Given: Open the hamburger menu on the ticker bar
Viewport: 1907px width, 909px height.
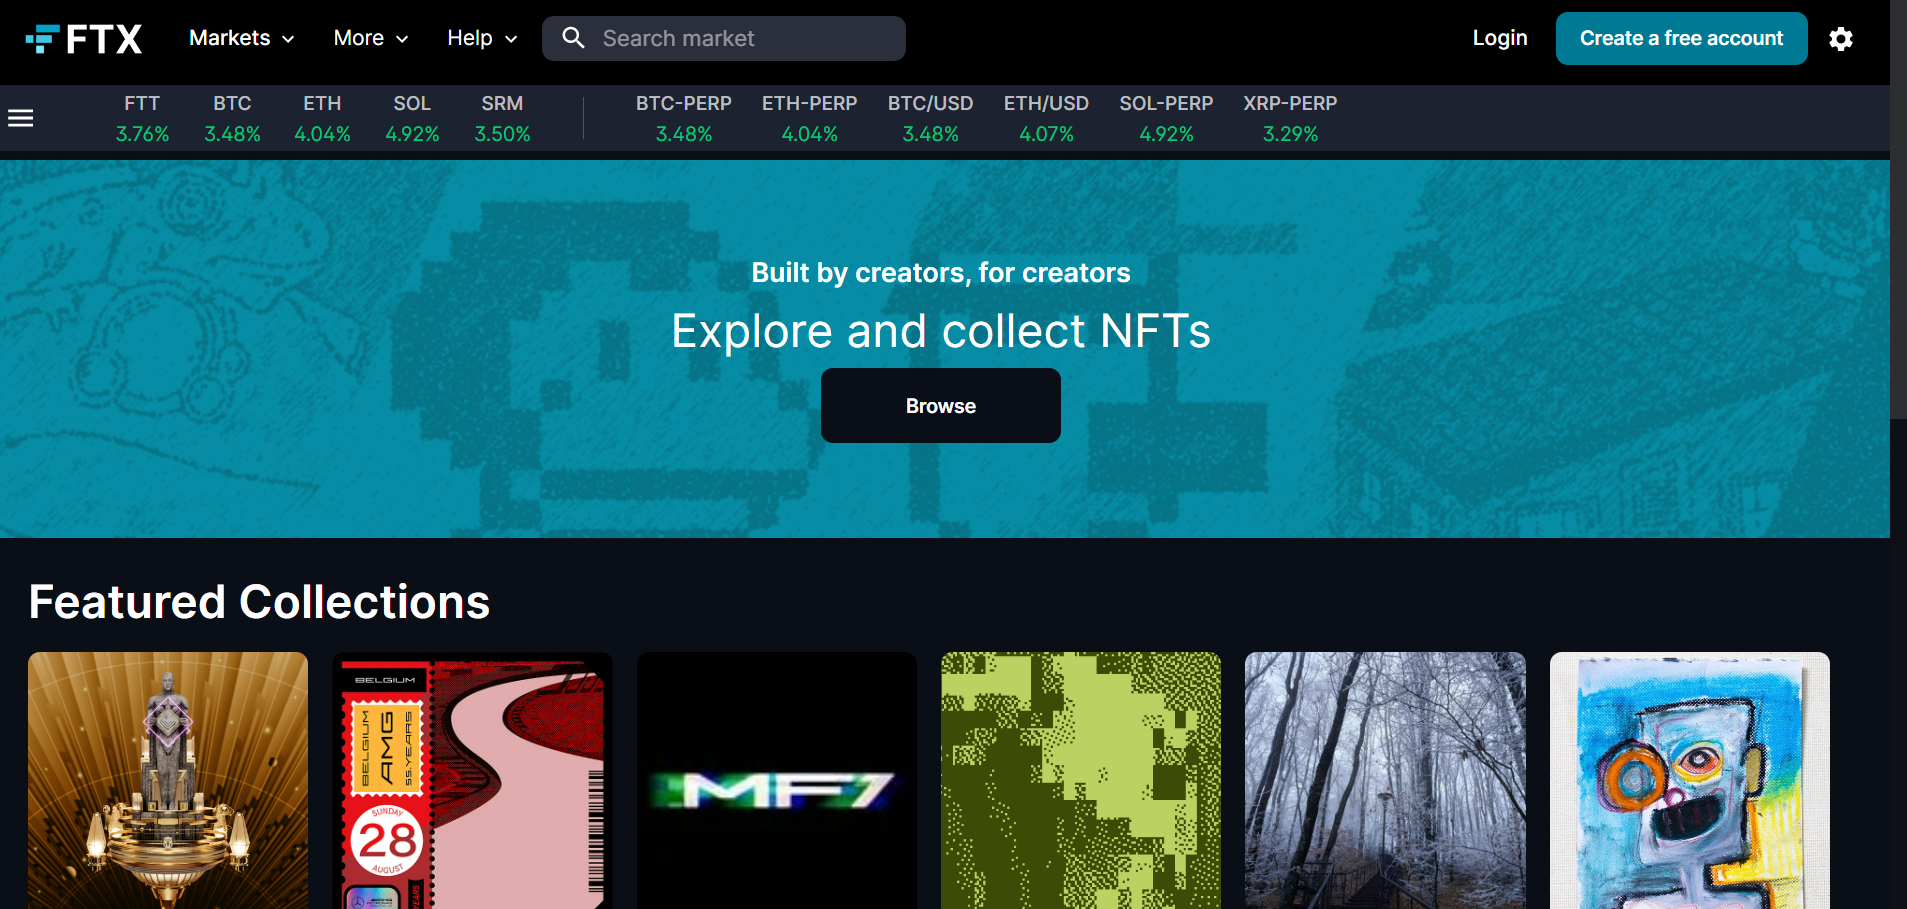Looking at the screenshot, I should [x=20, y=117].
